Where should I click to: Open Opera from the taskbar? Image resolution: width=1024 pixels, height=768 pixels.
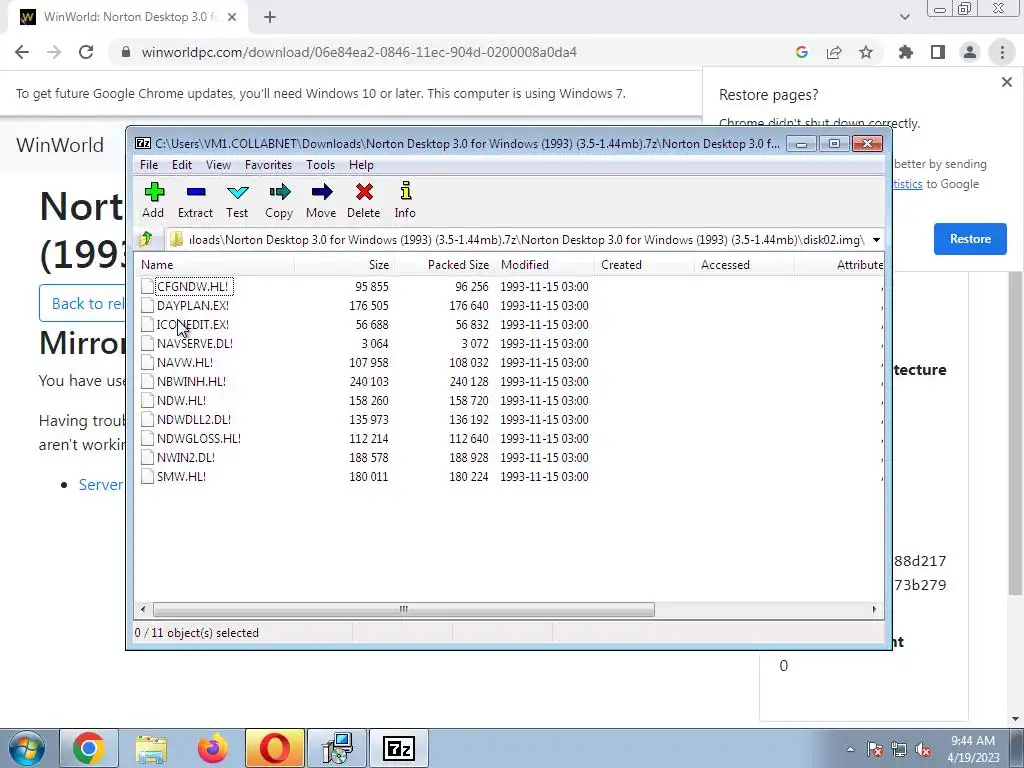point(275,748)
